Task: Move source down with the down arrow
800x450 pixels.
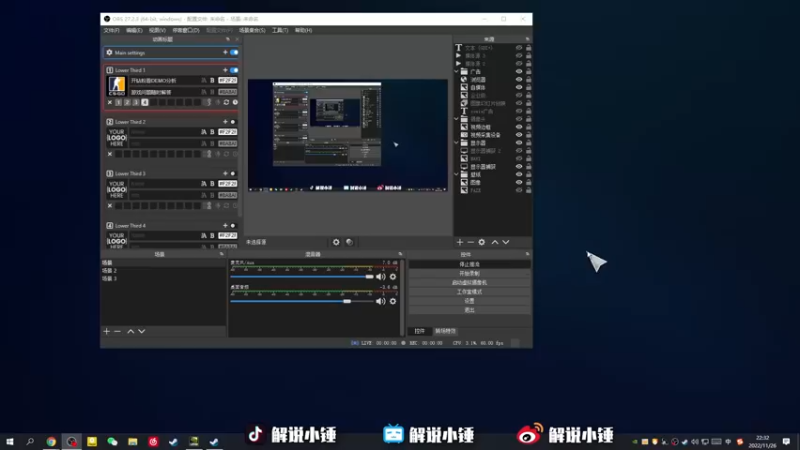Action: [x=506, y=242]
